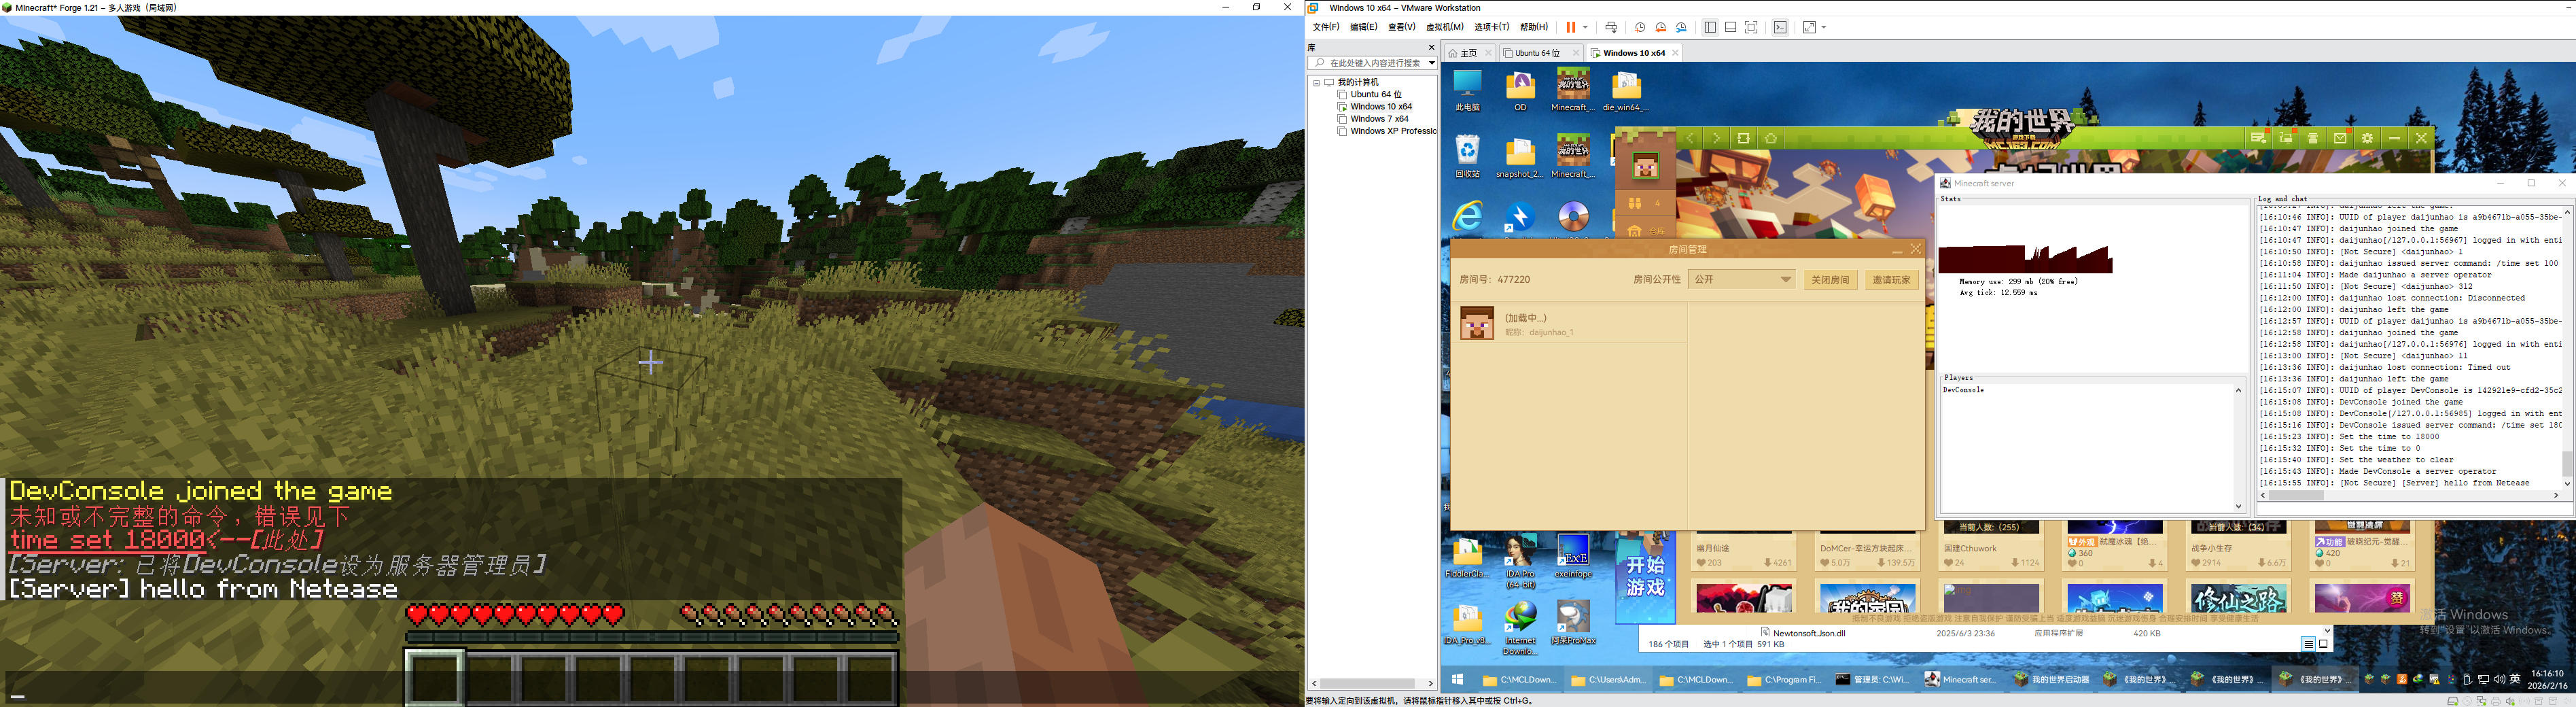The height and width of the screenshot is (707, 2576).
Task: Click the 回收站 recycle bin icon
Action: click(1467, 157)
